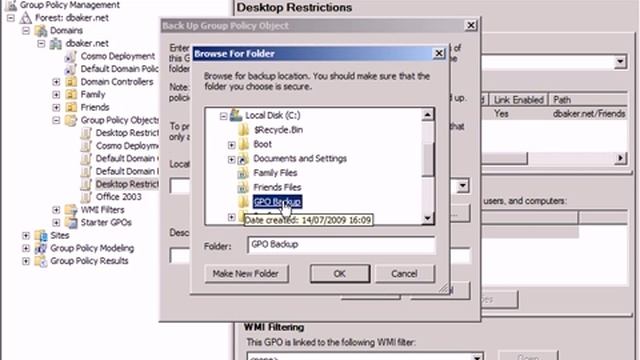Expand the Domain Controllers node
This screenshot has height=360, width=640.
point(56,82)
